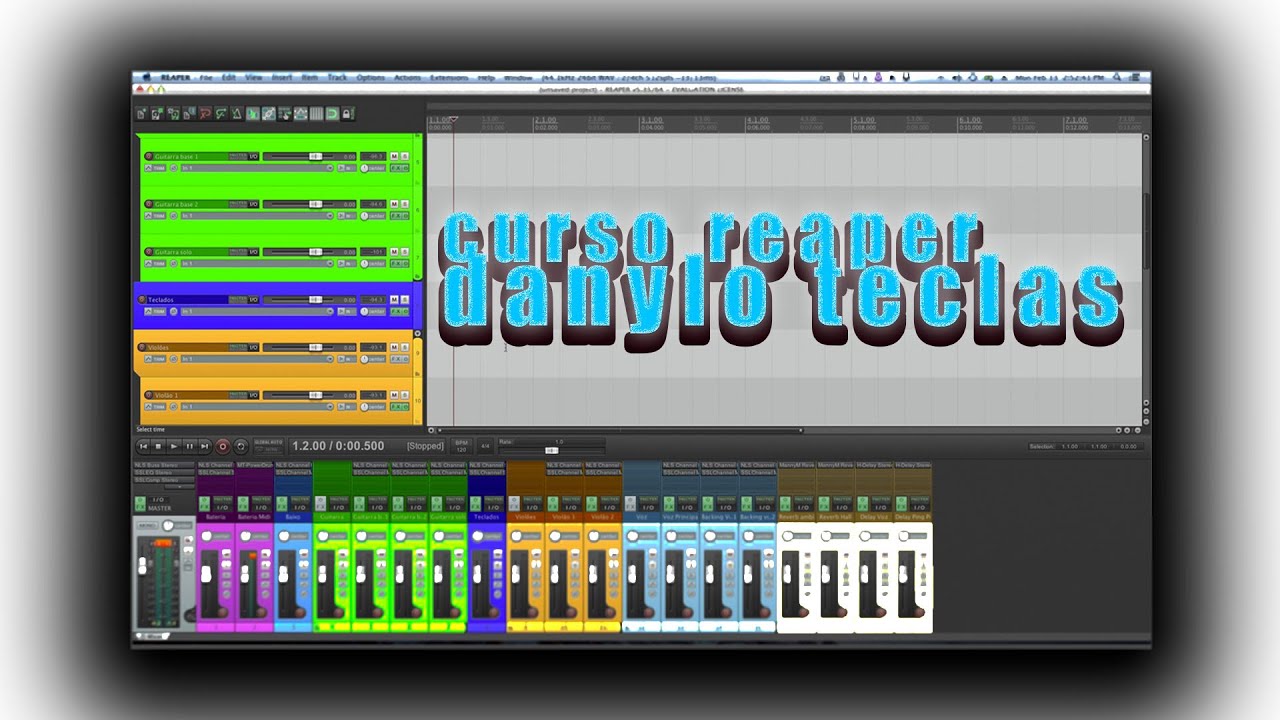Toggle the transport Repeat button
Viewport: 1280px width, 720px height.
[x=241, y=446]
